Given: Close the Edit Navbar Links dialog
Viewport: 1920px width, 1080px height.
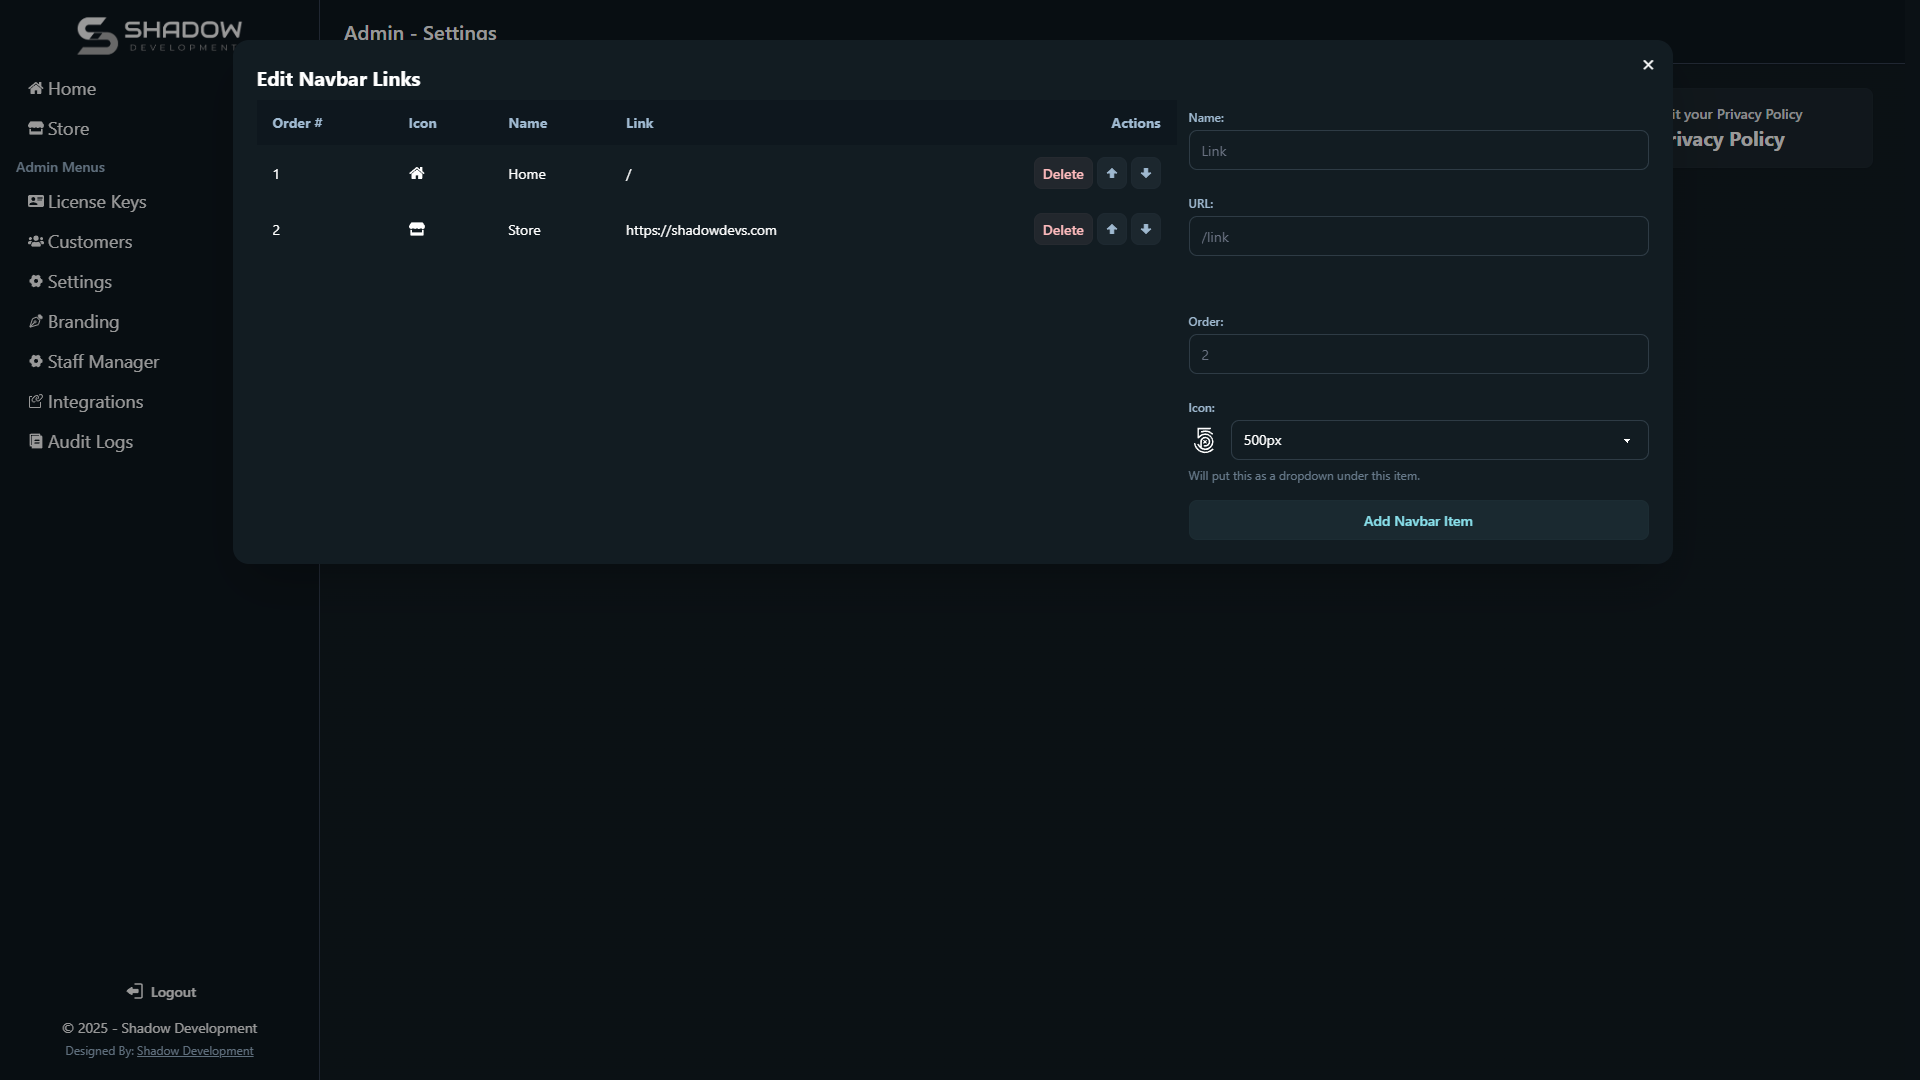Looking at the screenshot, I should point(1648,65).
